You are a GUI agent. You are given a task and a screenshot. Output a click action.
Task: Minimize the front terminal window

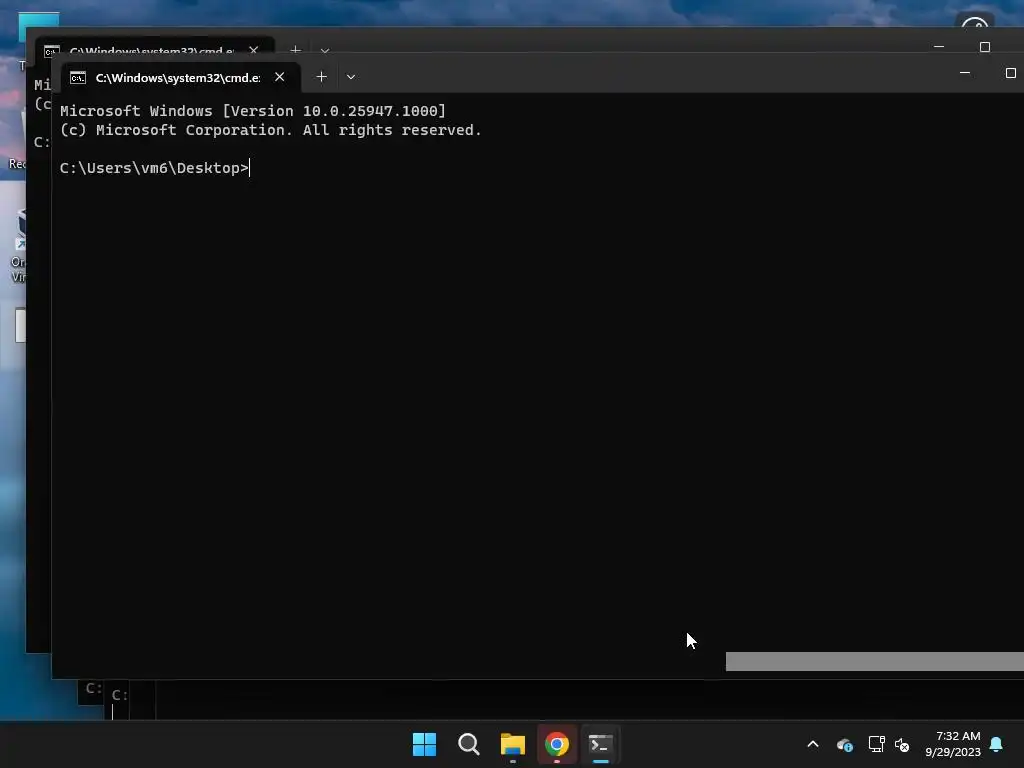pyautogui.click(x=965, y=73)
